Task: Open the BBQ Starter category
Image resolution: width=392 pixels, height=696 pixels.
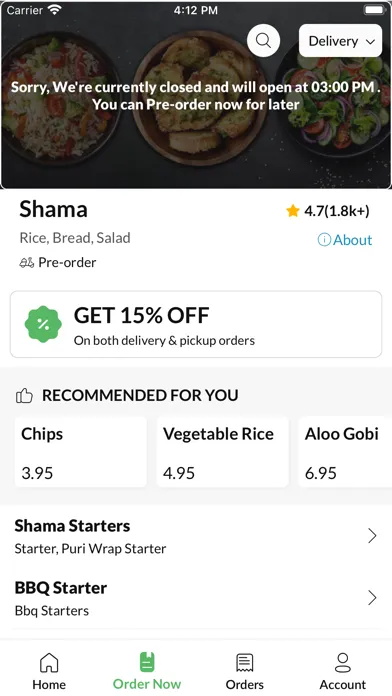Action: coord(196,598)
